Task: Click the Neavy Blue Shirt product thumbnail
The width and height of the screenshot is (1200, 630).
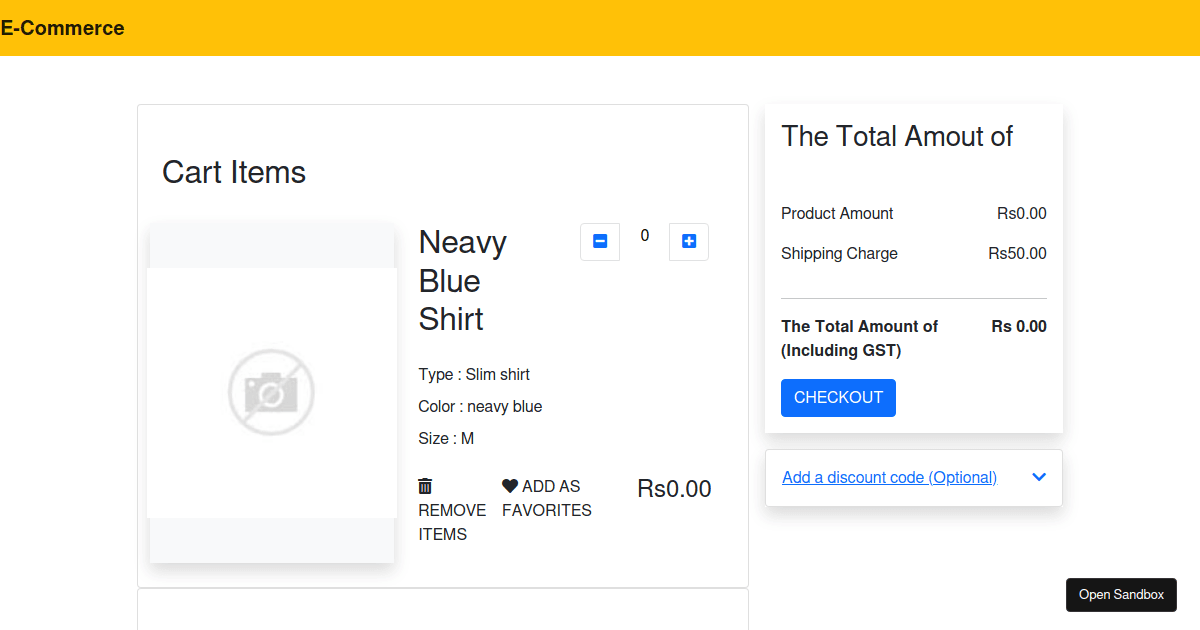Action: (271, 392)
